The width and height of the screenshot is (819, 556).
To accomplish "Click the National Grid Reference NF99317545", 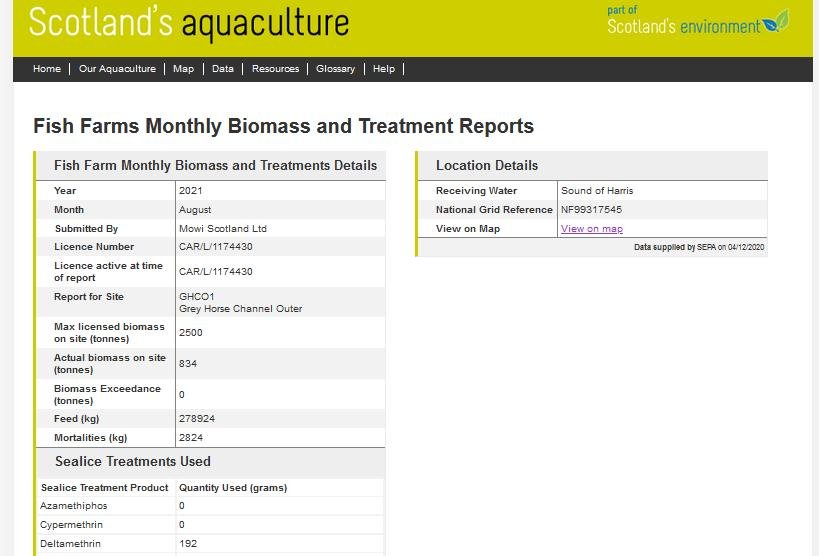I will click(591, 210).
